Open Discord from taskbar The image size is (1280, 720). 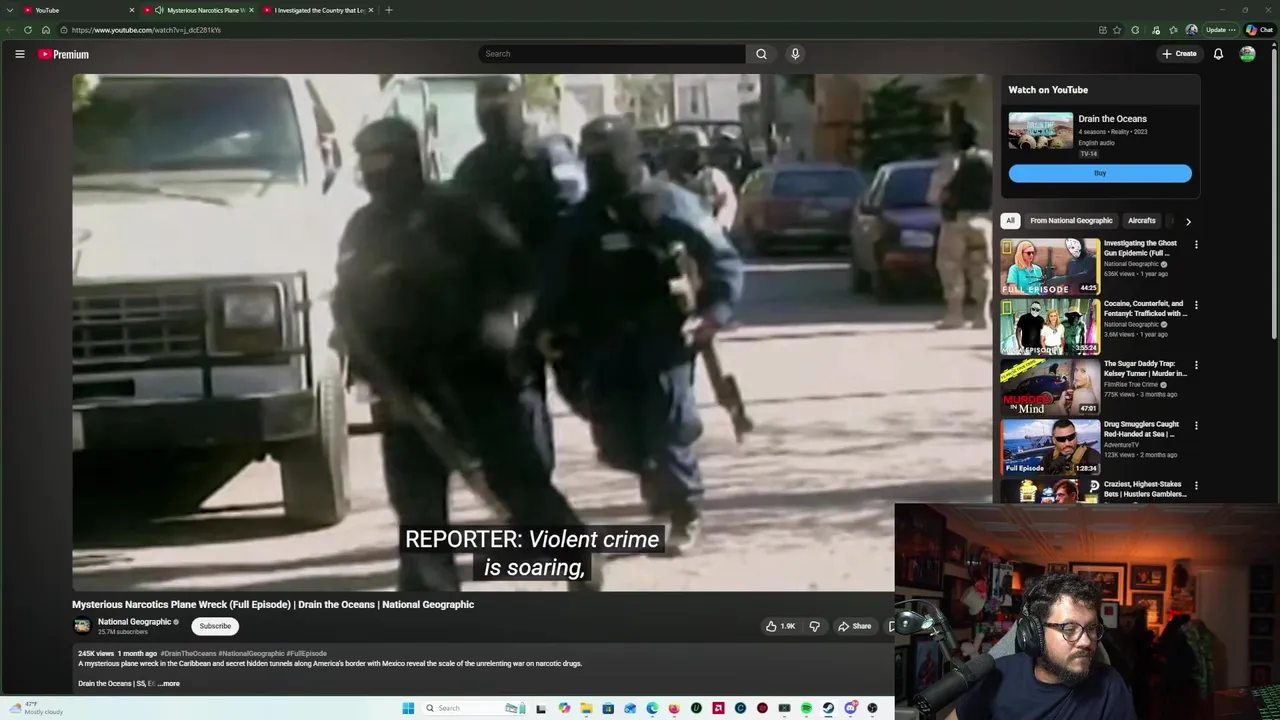[850, 708]
